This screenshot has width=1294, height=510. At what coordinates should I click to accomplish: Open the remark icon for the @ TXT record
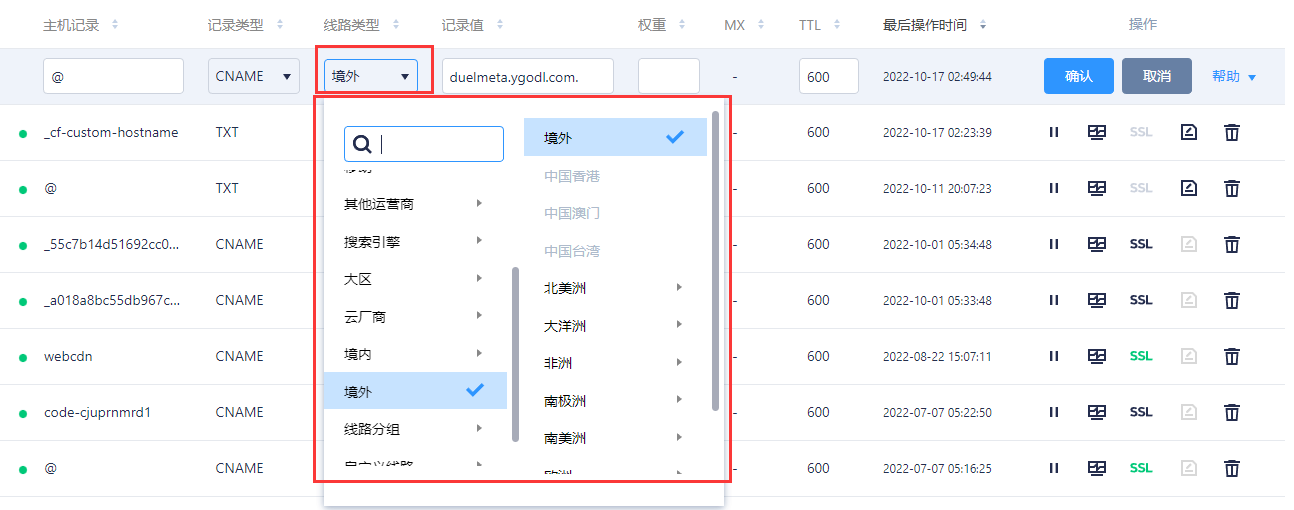point(1189,188)
